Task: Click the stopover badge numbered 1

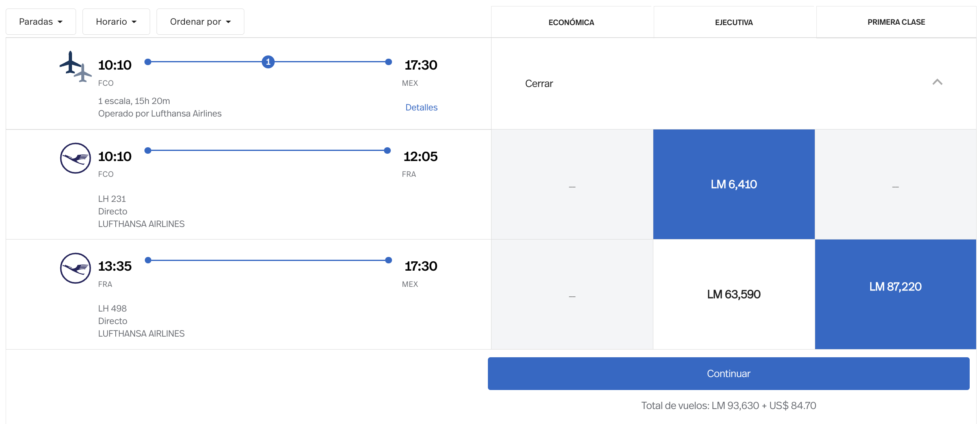Action: pyautogui.click(x=268, y=62)
